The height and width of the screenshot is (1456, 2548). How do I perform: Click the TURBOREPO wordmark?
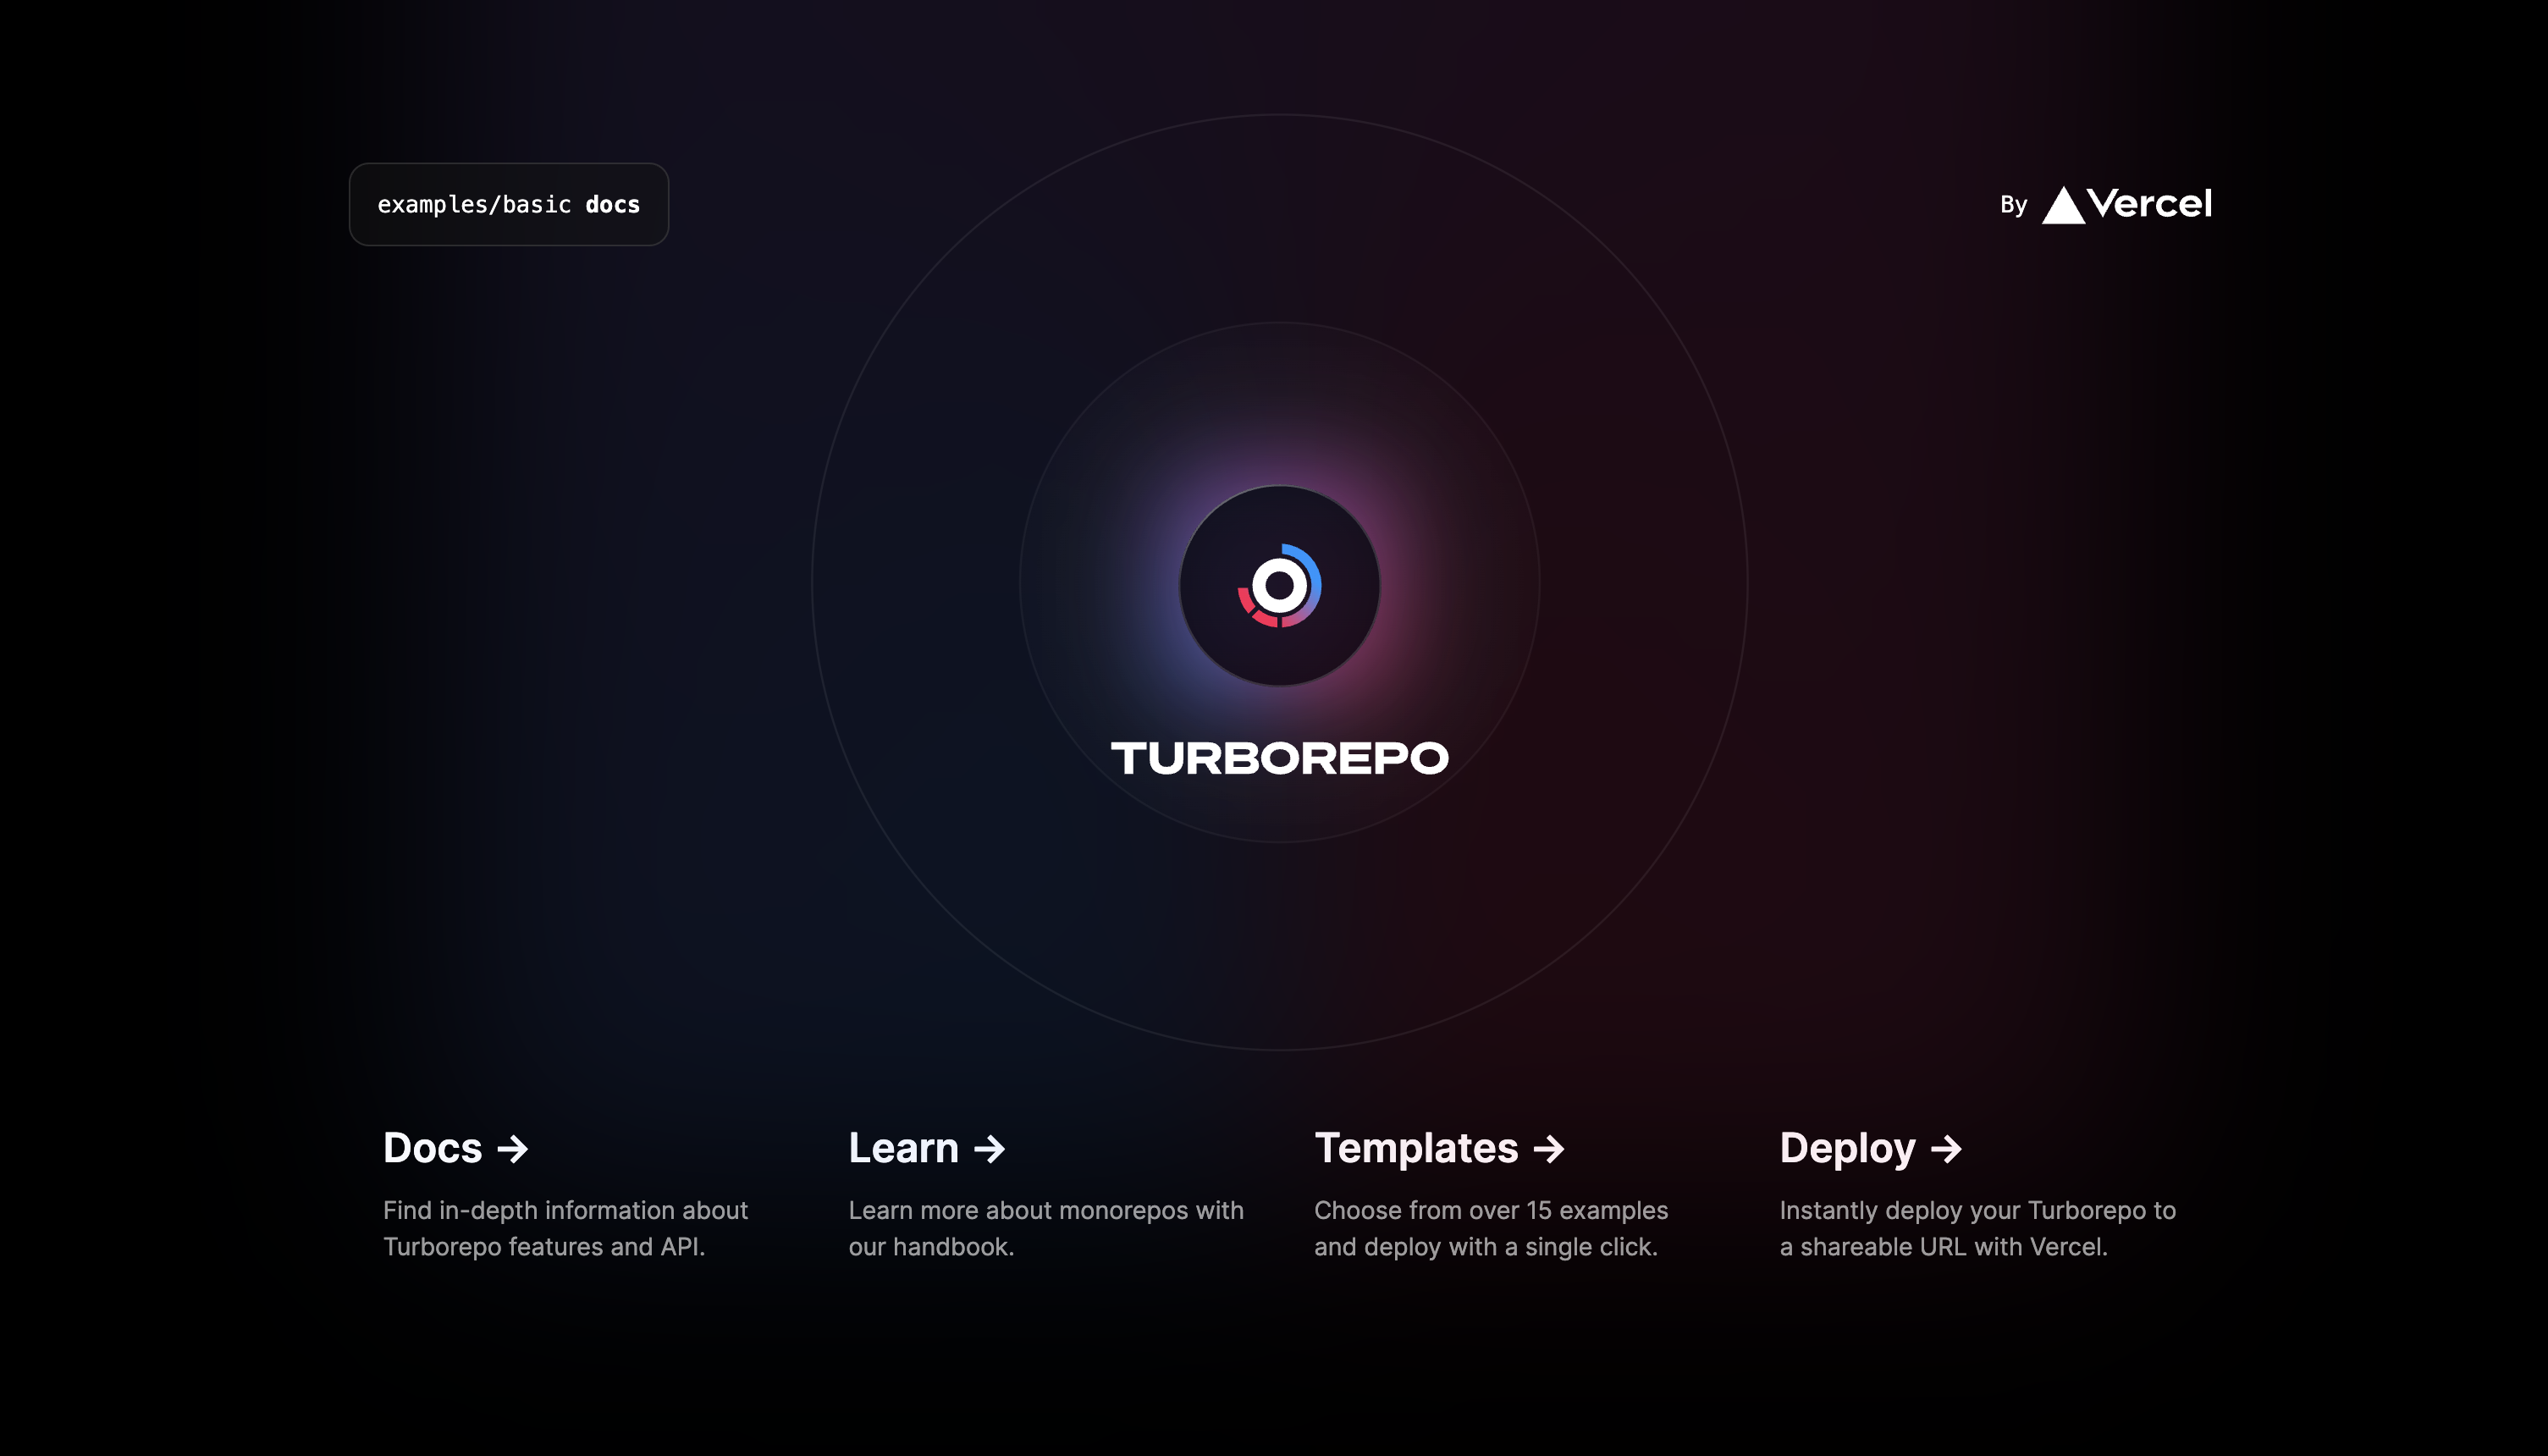click(x=1279, y=758)
